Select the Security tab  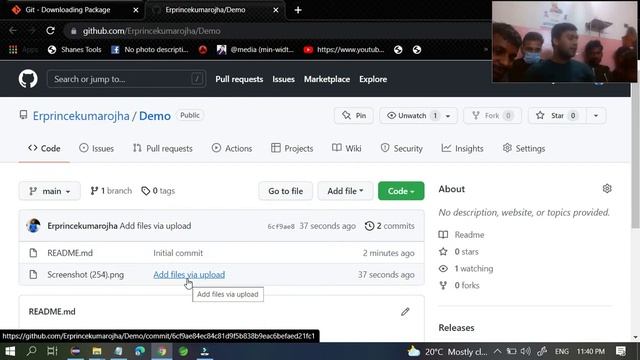(401, 149)
